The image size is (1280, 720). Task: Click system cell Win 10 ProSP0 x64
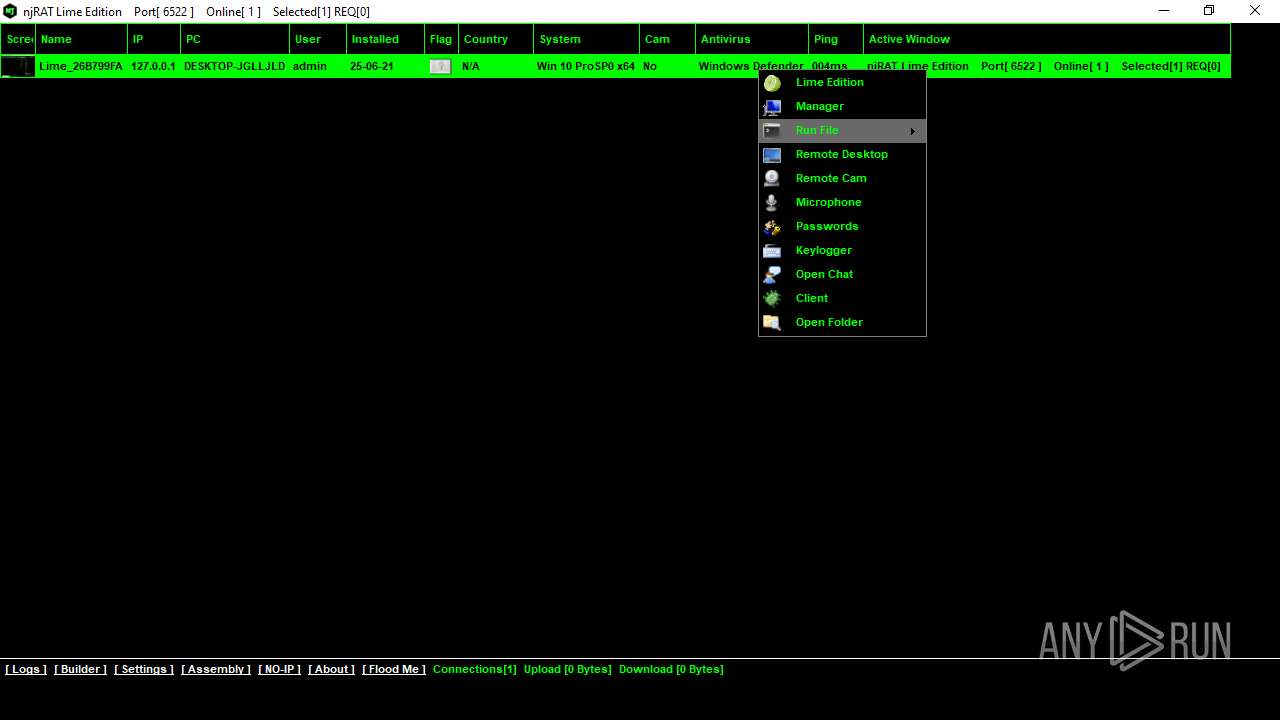[586, 66]
